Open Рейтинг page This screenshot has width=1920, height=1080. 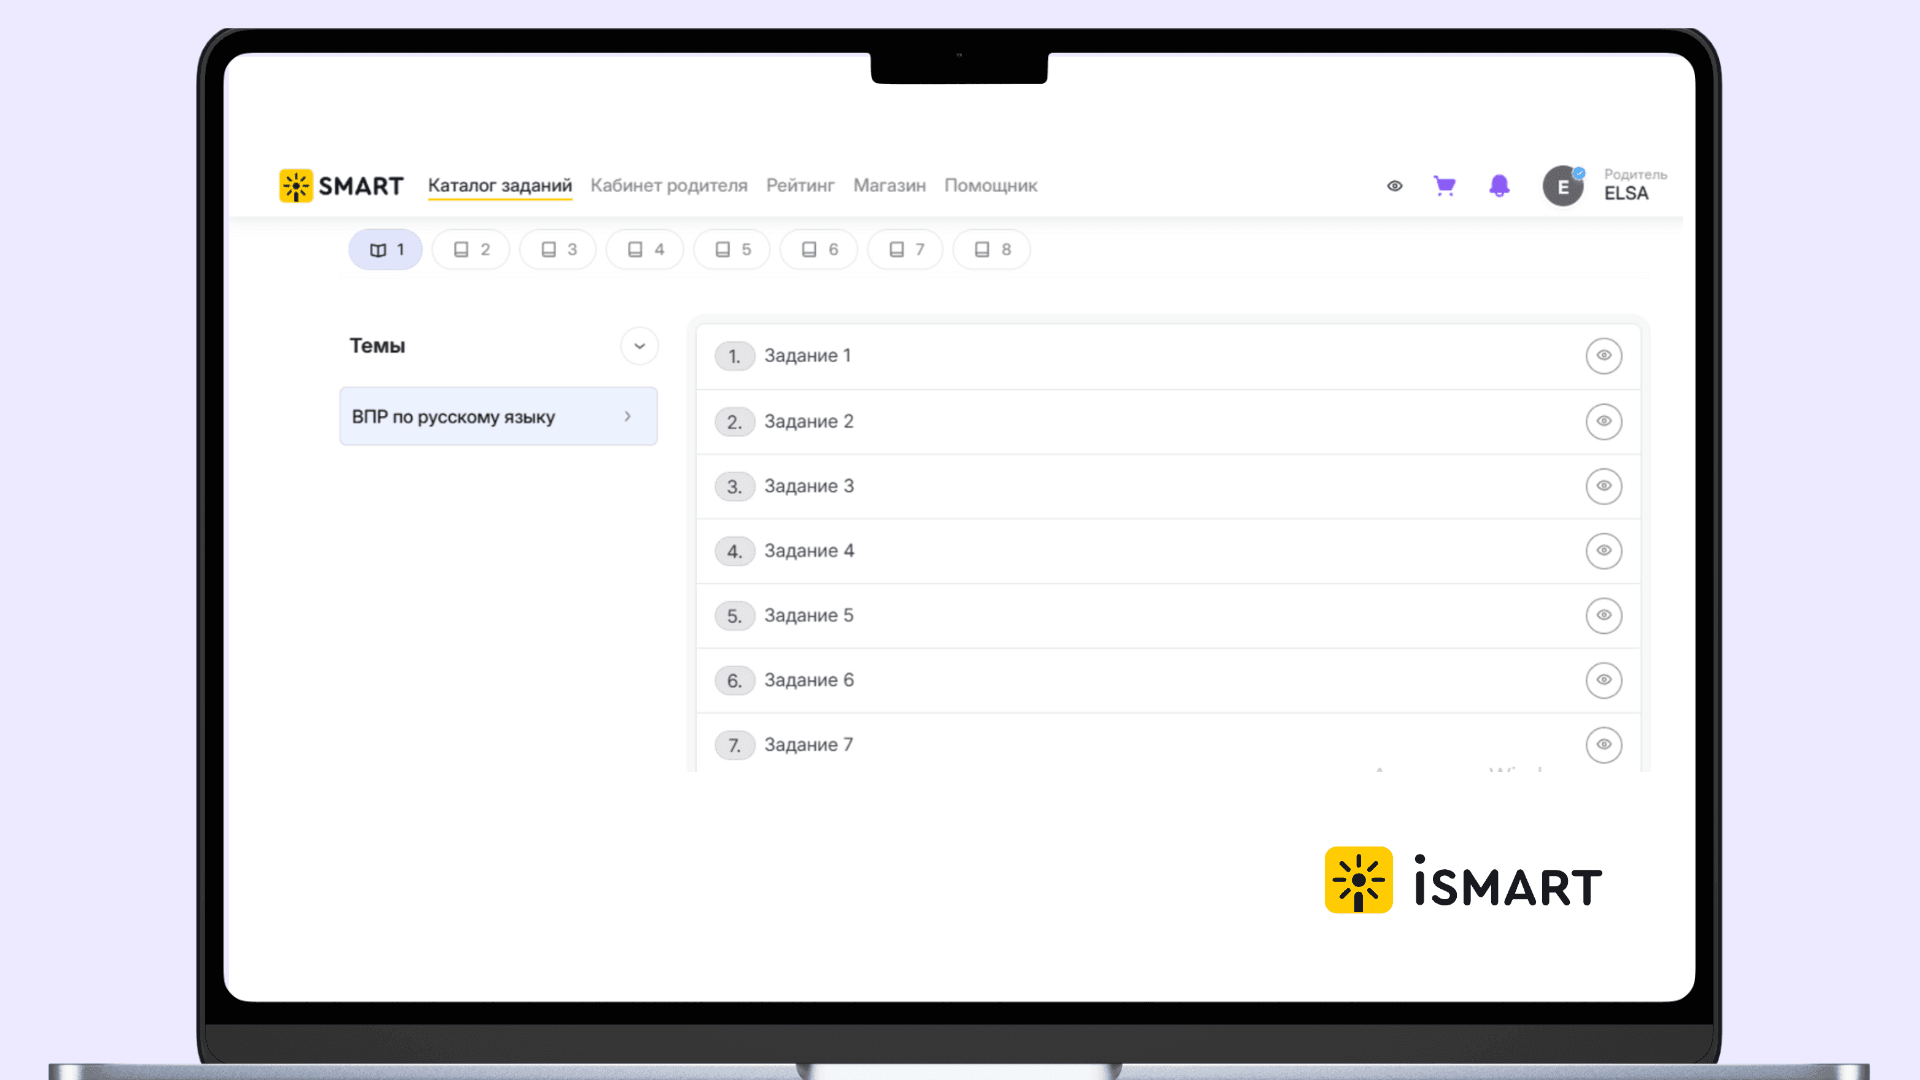click(800, 186)
